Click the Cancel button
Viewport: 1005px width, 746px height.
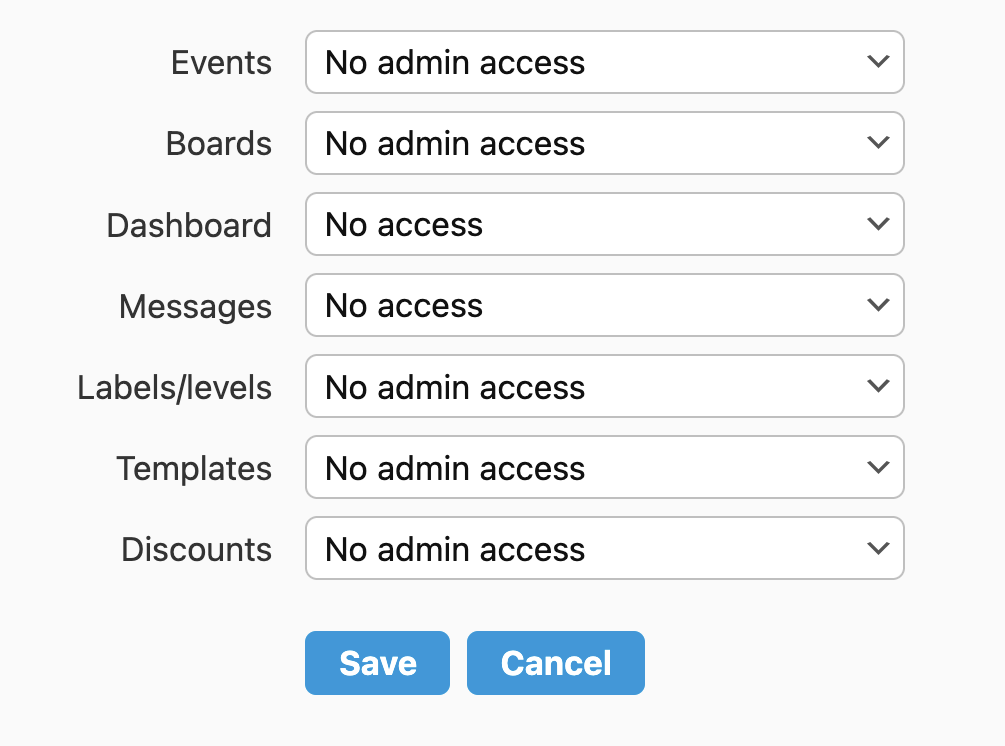tap(555, 663)
